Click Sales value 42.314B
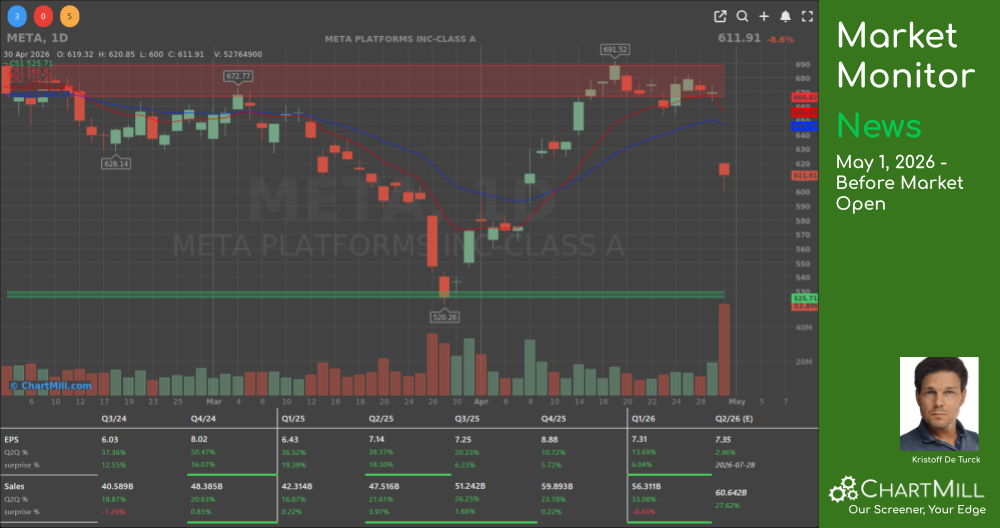This screenshot has height=528, width=1000. tap(297, 486)
